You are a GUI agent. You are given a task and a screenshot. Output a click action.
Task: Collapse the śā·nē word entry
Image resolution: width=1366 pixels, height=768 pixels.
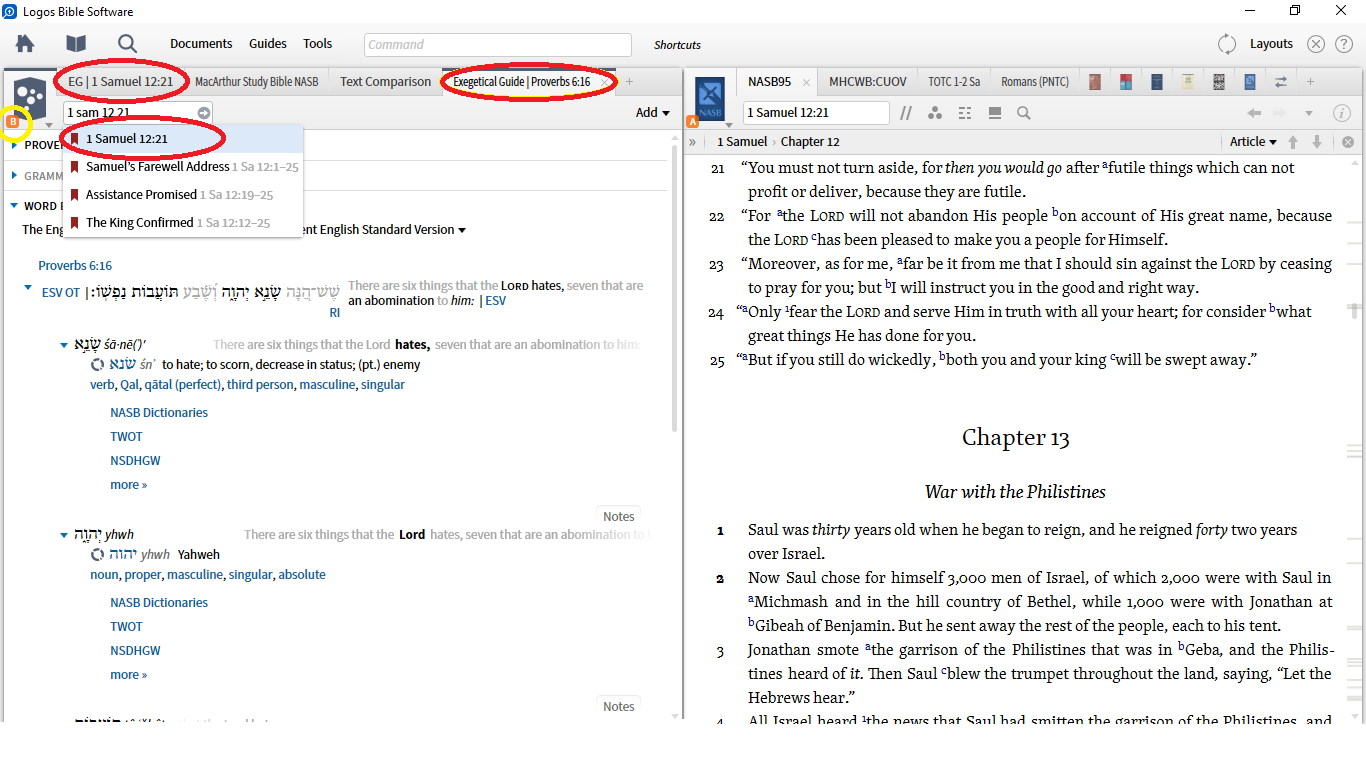(64, 345)
